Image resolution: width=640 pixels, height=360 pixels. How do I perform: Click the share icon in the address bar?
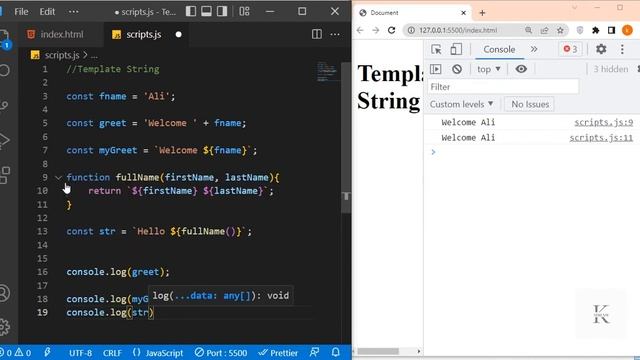tap(544, 30)
